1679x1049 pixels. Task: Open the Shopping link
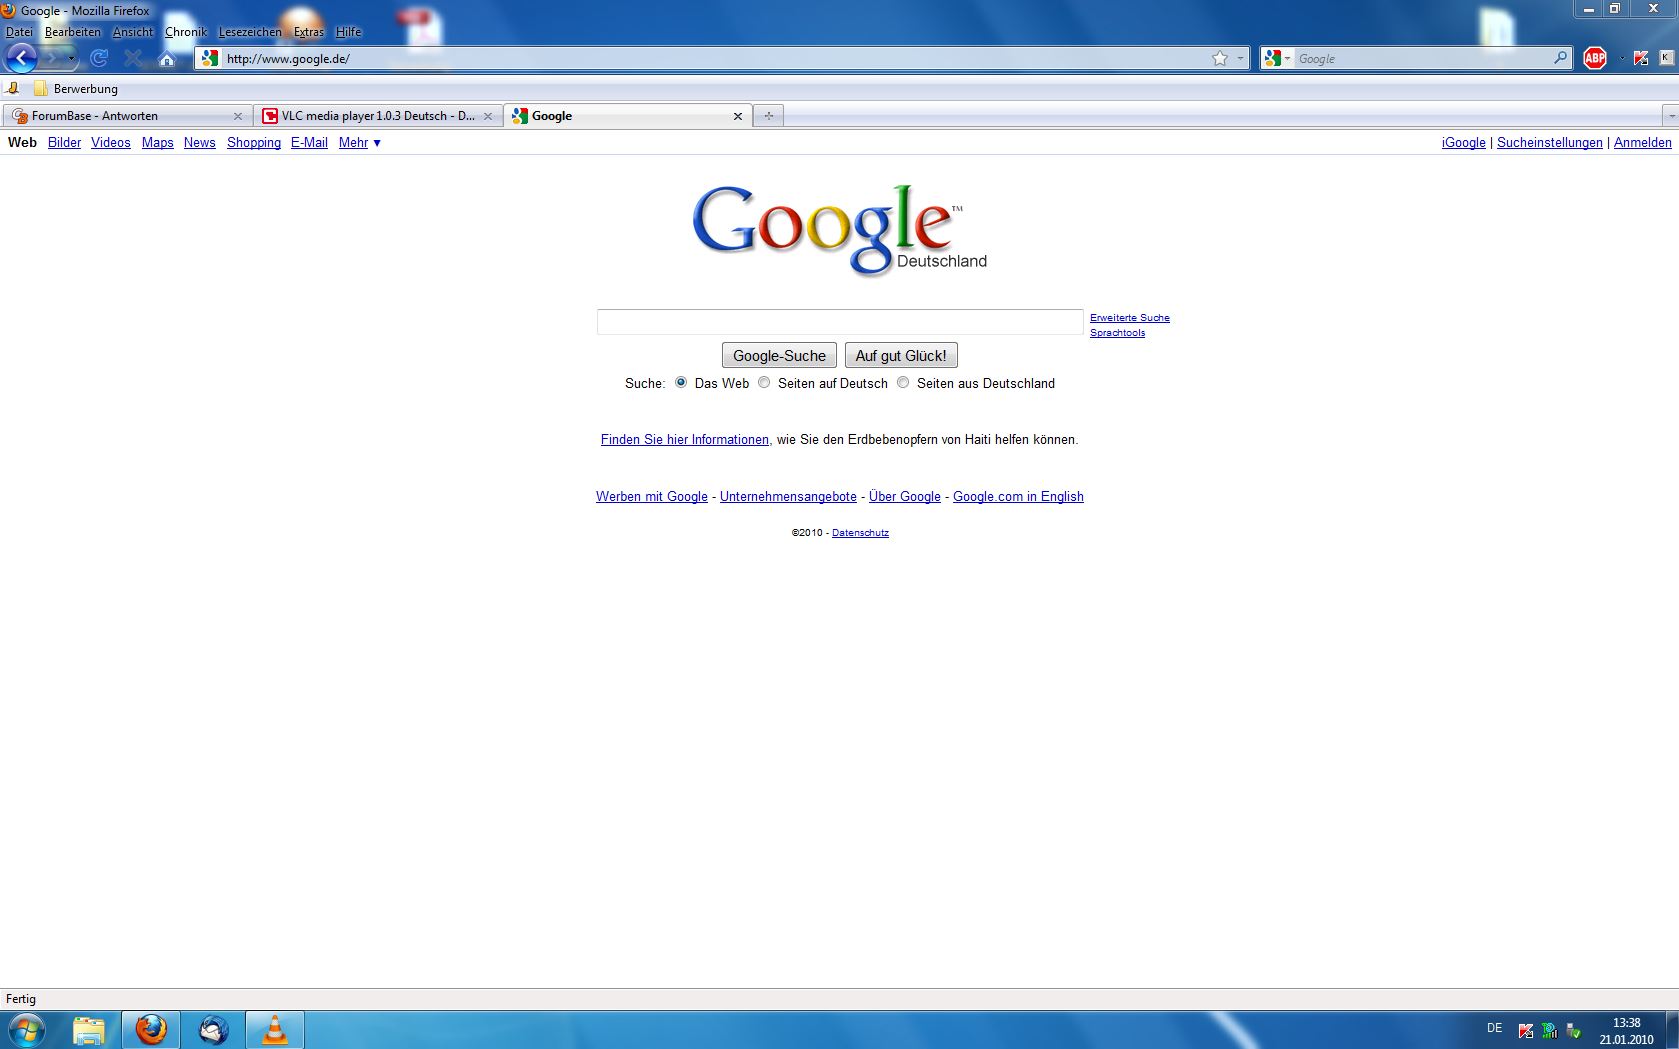click(x=254, y=143)
